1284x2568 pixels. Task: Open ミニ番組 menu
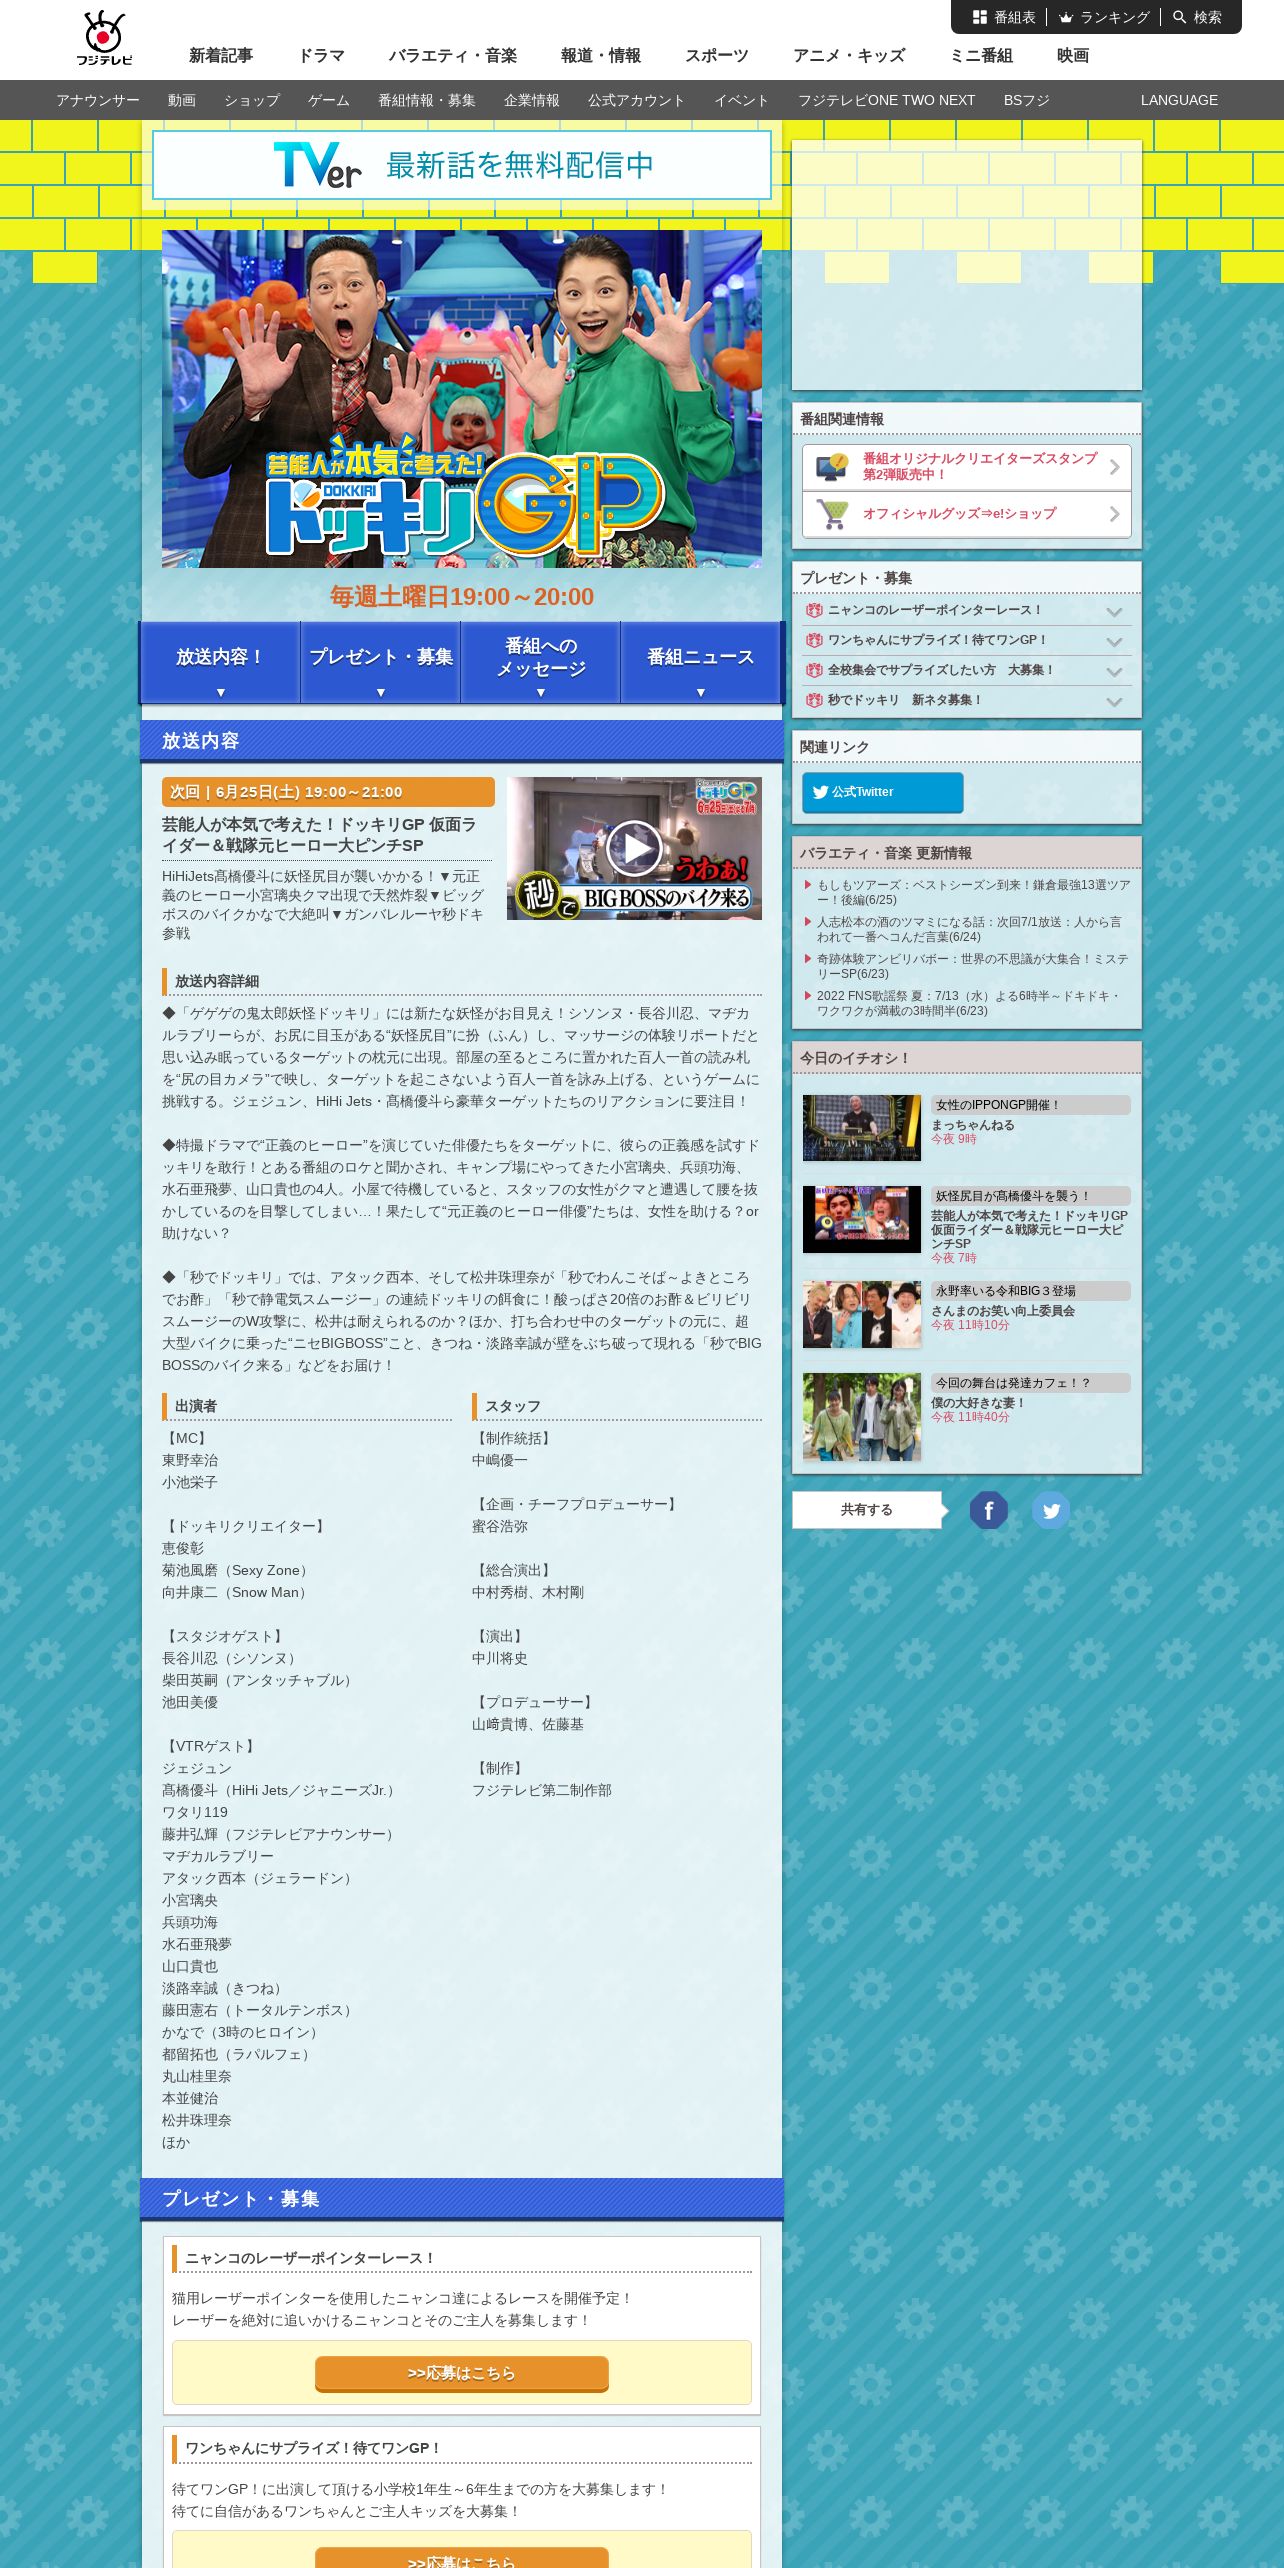click(980, 55)
